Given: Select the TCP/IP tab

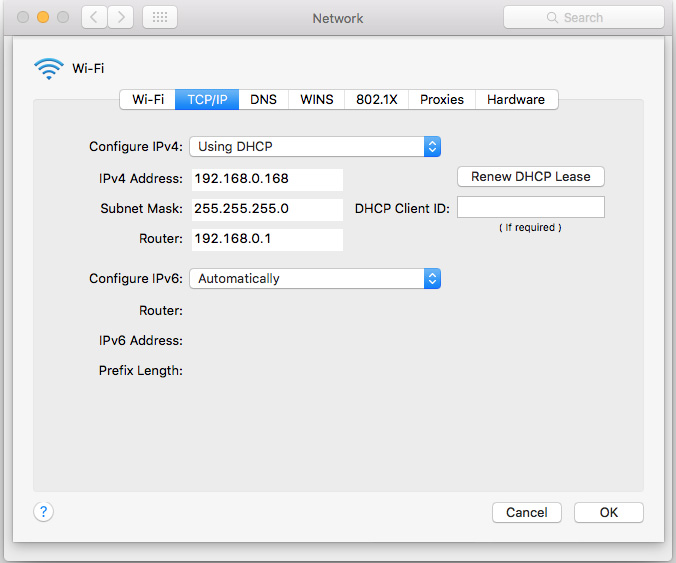Looking at the screenshot, I should coord(207,99).
